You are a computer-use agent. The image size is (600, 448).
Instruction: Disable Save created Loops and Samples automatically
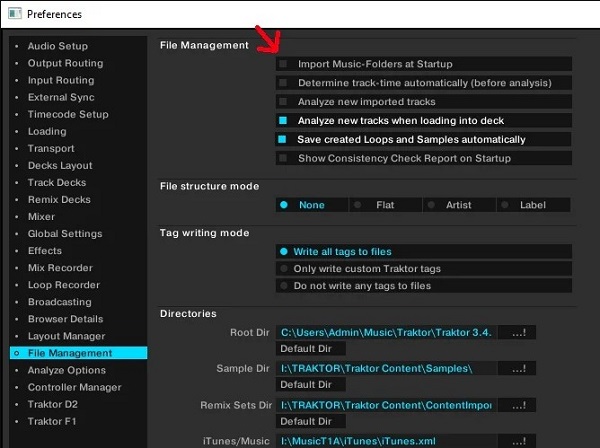tap(282, 139)
